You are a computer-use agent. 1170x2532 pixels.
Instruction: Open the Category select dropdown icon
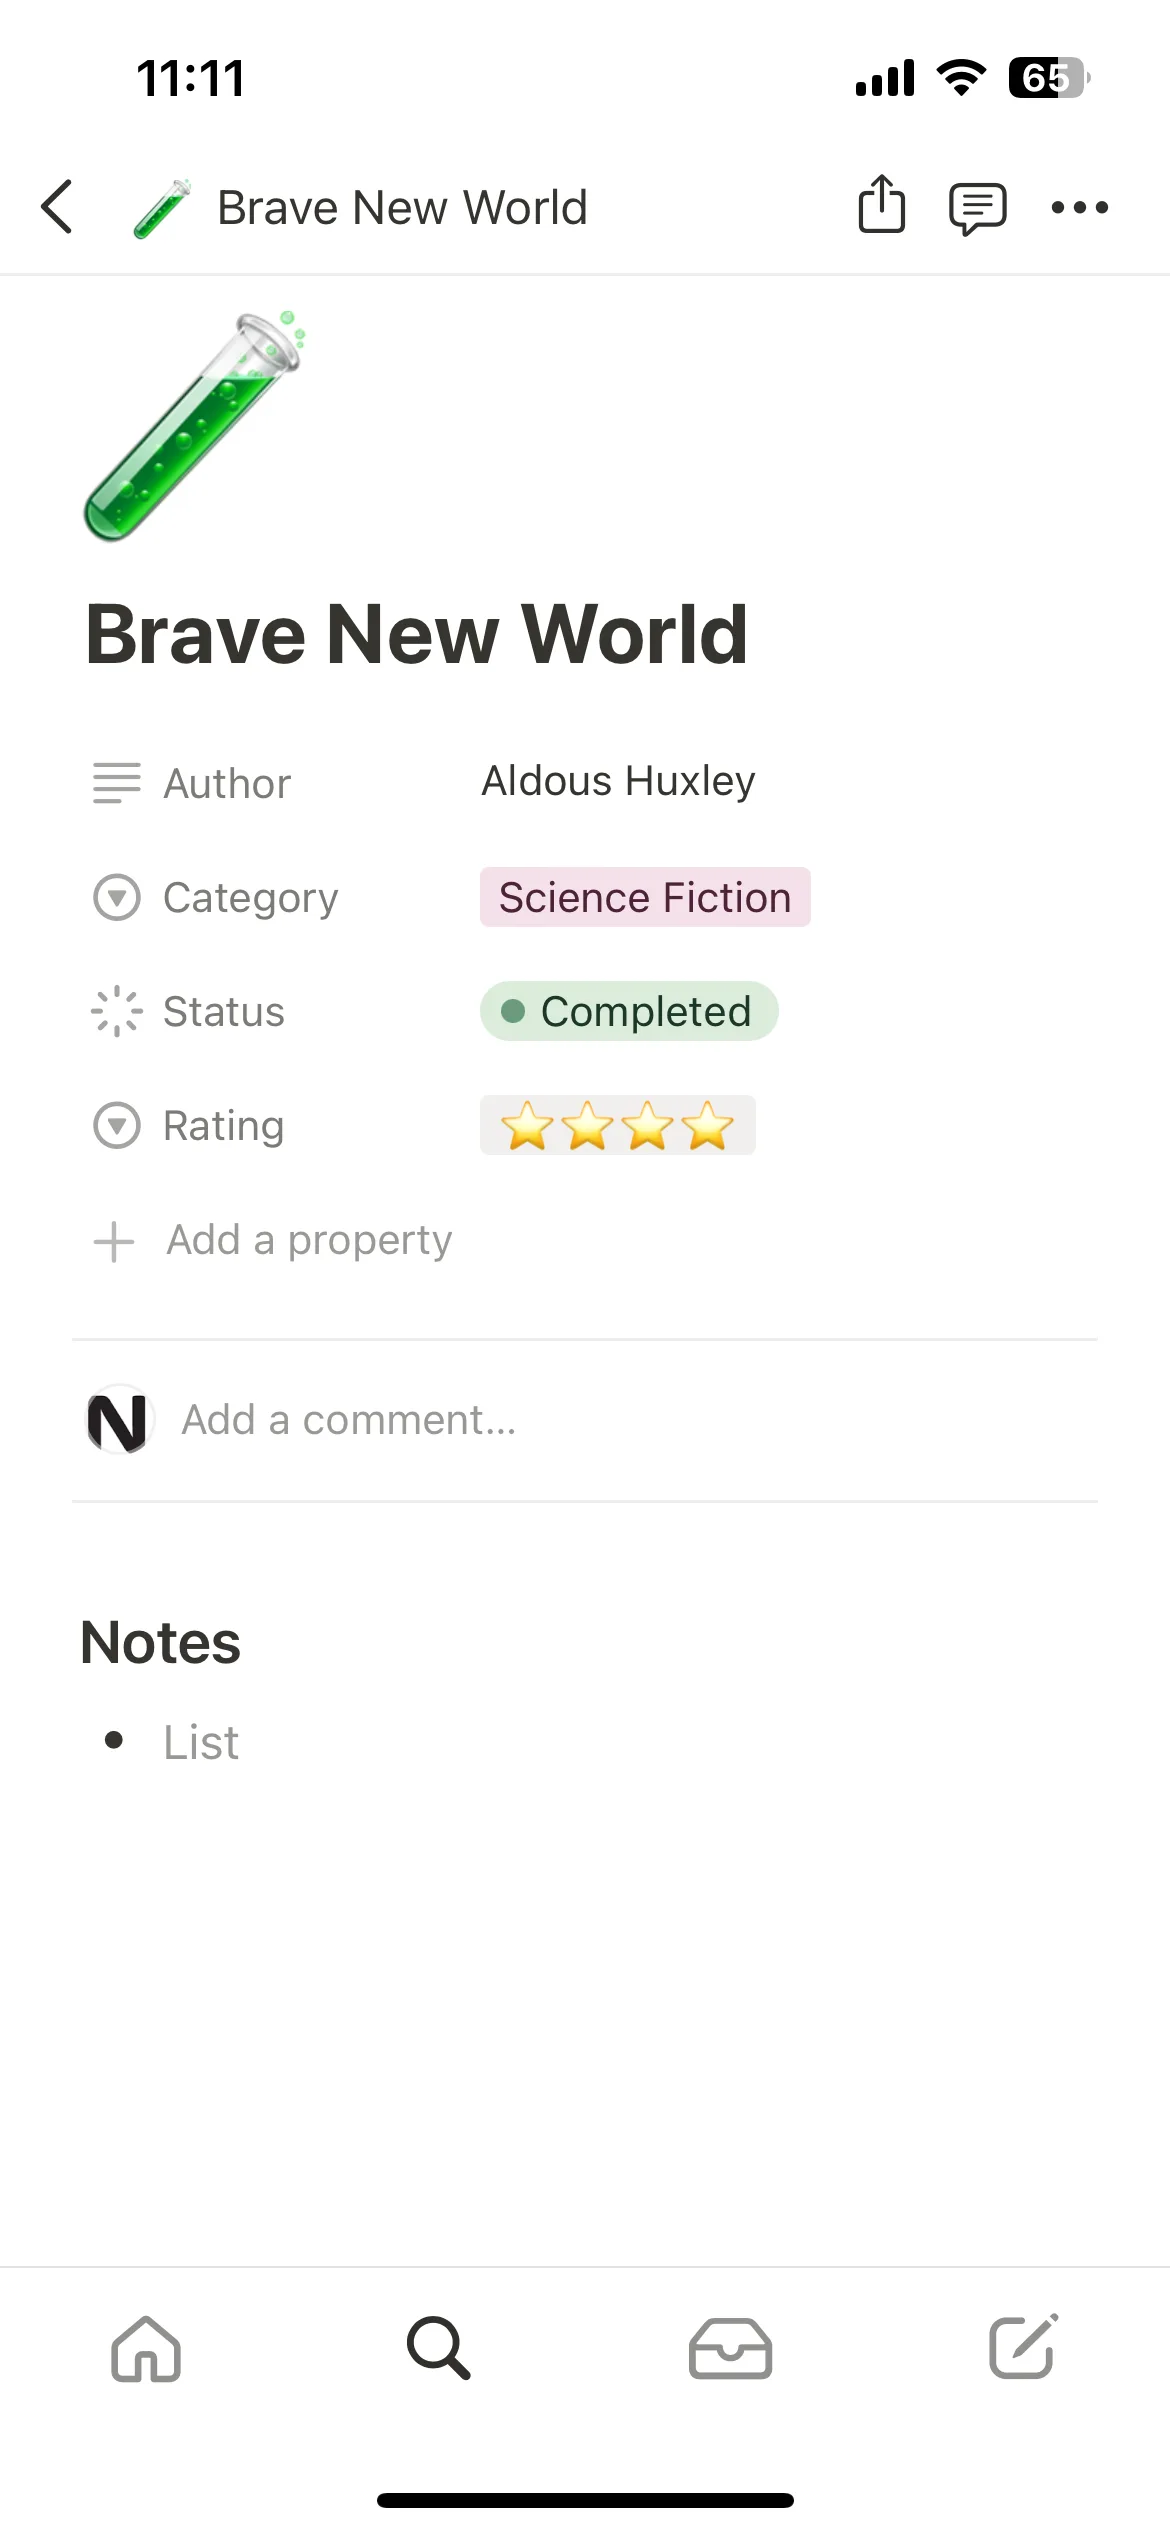117,897
